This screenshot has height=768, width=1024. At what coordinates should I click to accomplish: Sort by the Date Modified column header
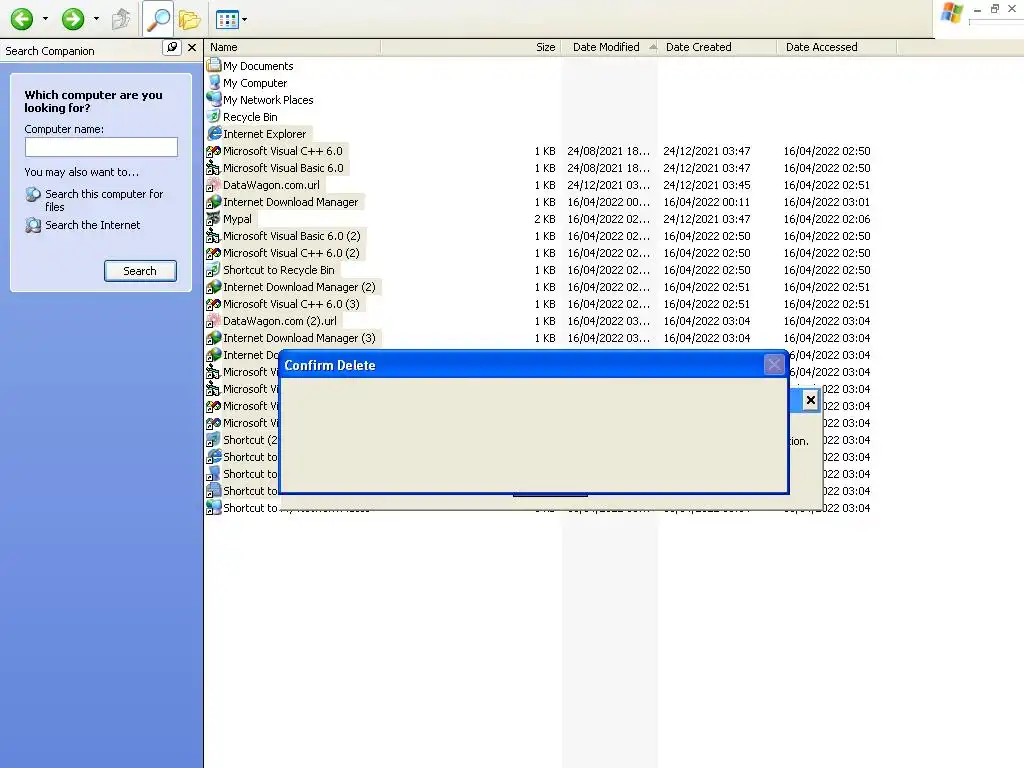pos(610,47)
